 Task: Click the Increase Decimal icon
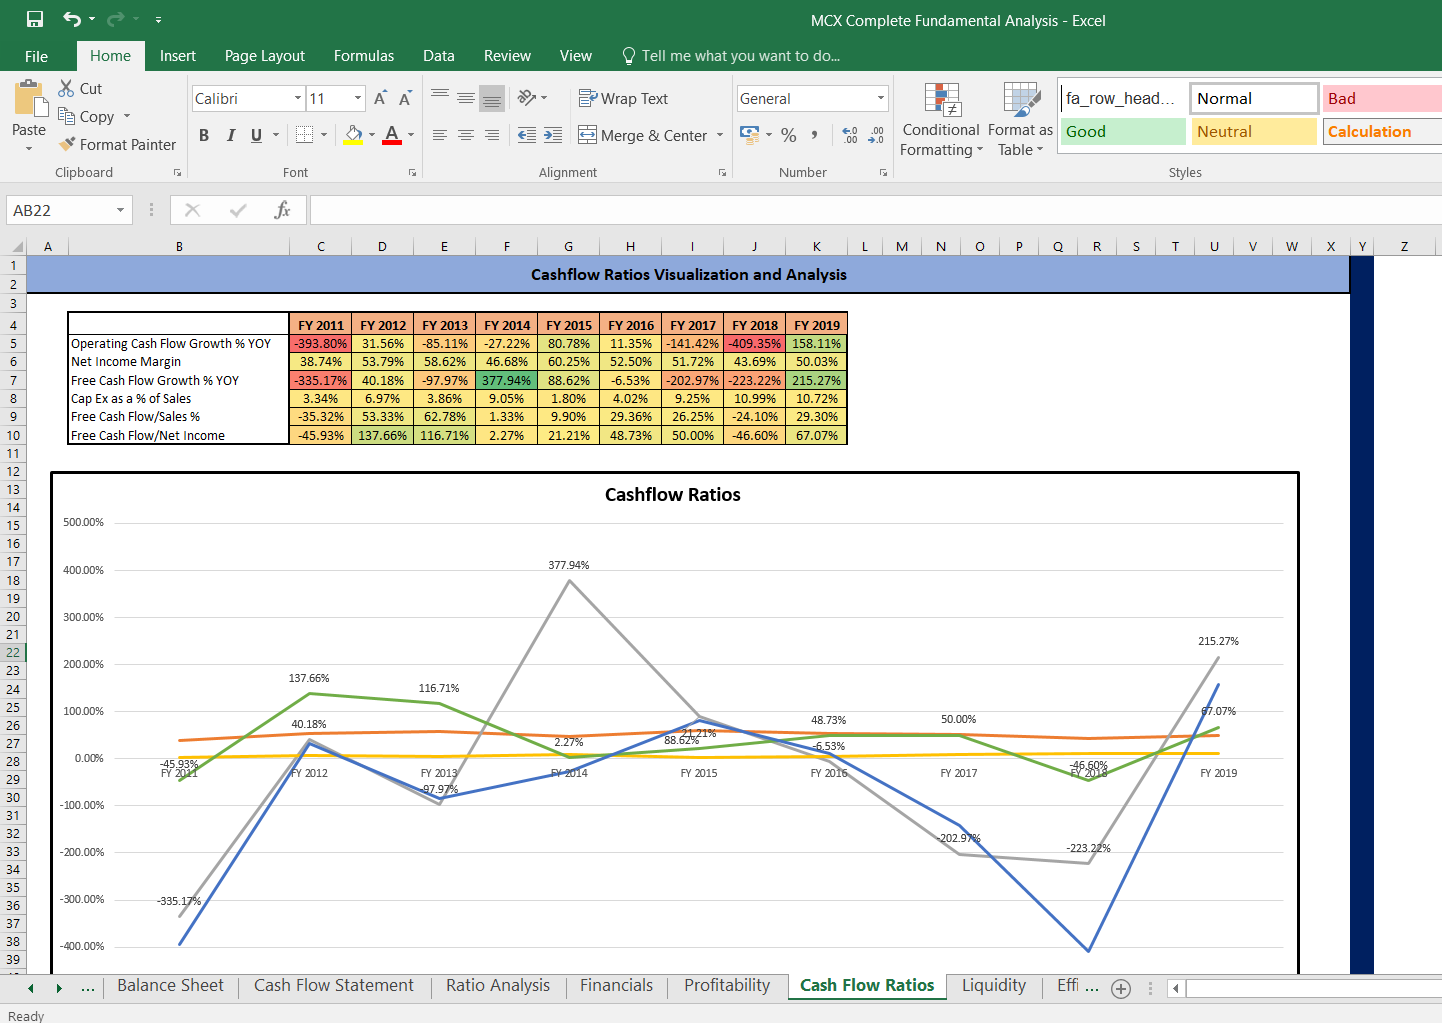click(850, 135)
